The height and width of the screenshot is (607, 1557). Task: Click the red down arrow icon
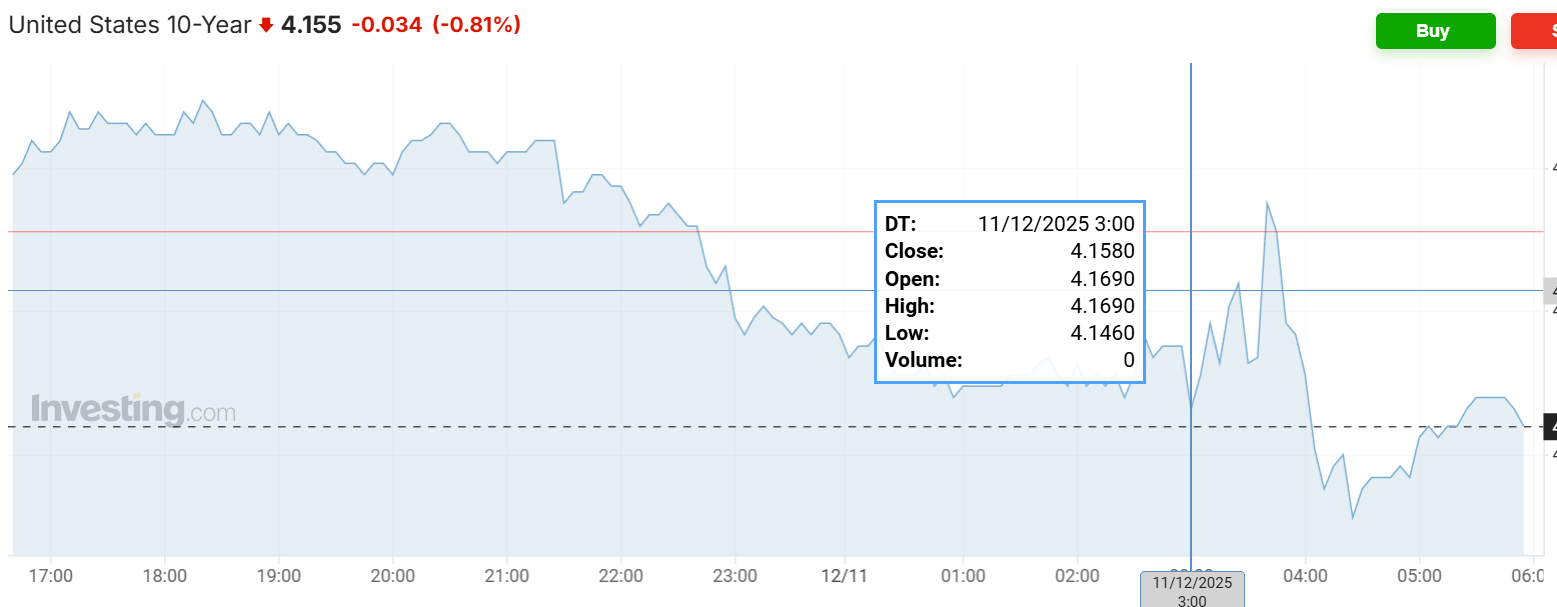tap(266, 26)
